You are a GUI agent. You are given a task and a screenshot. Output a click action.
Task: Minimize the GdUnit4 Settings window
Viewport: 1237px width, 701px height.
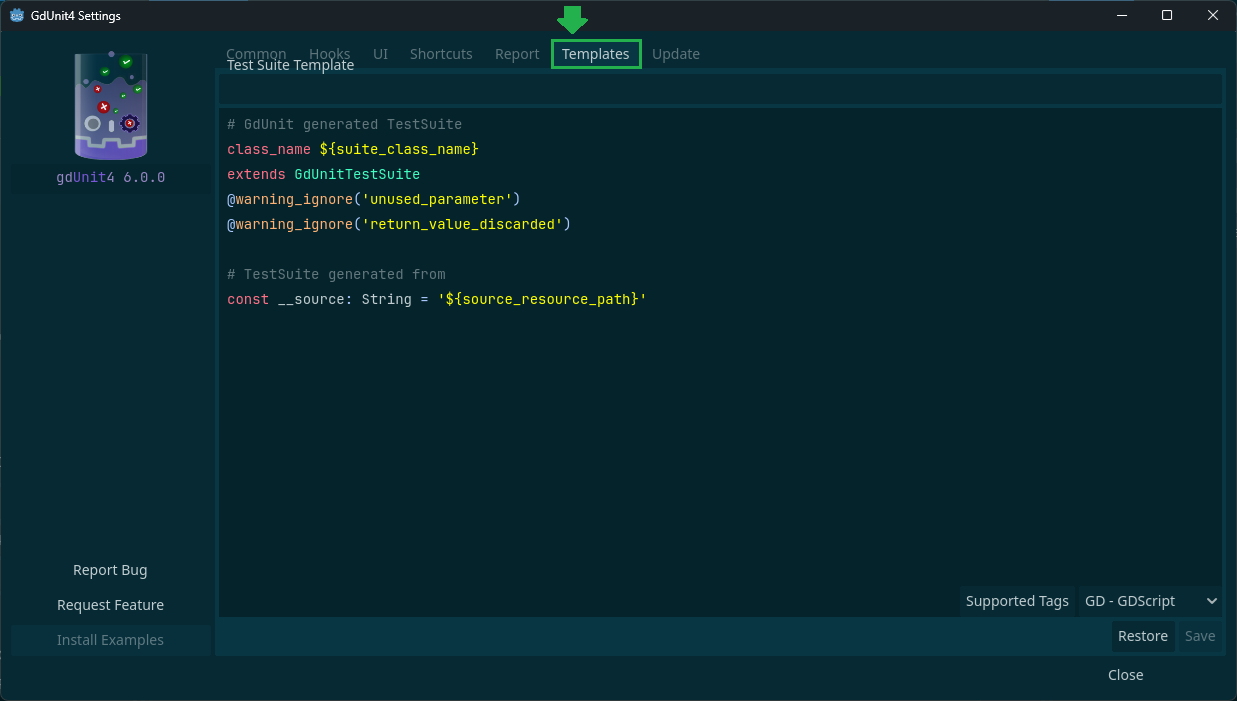coord(1121,15)
